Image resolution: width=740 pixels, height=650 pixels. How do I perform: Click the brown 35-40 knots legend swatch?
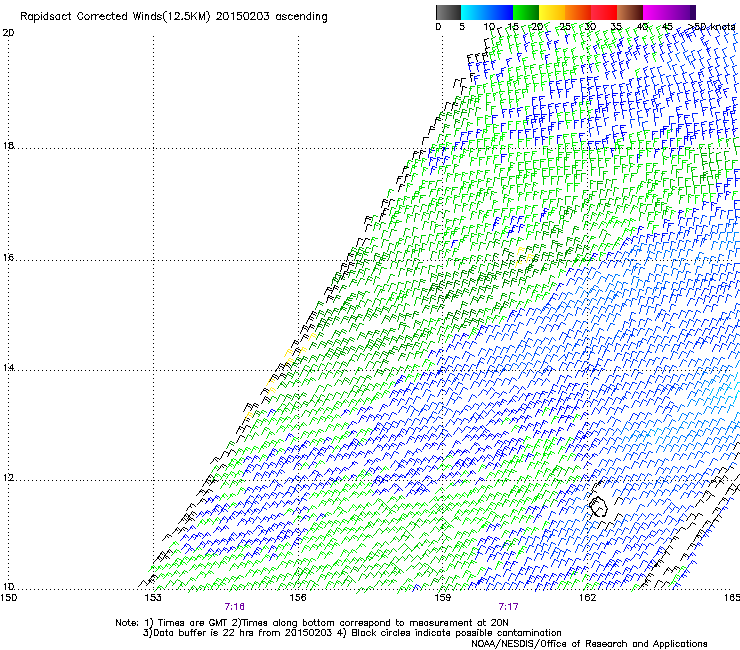[630, 12]
